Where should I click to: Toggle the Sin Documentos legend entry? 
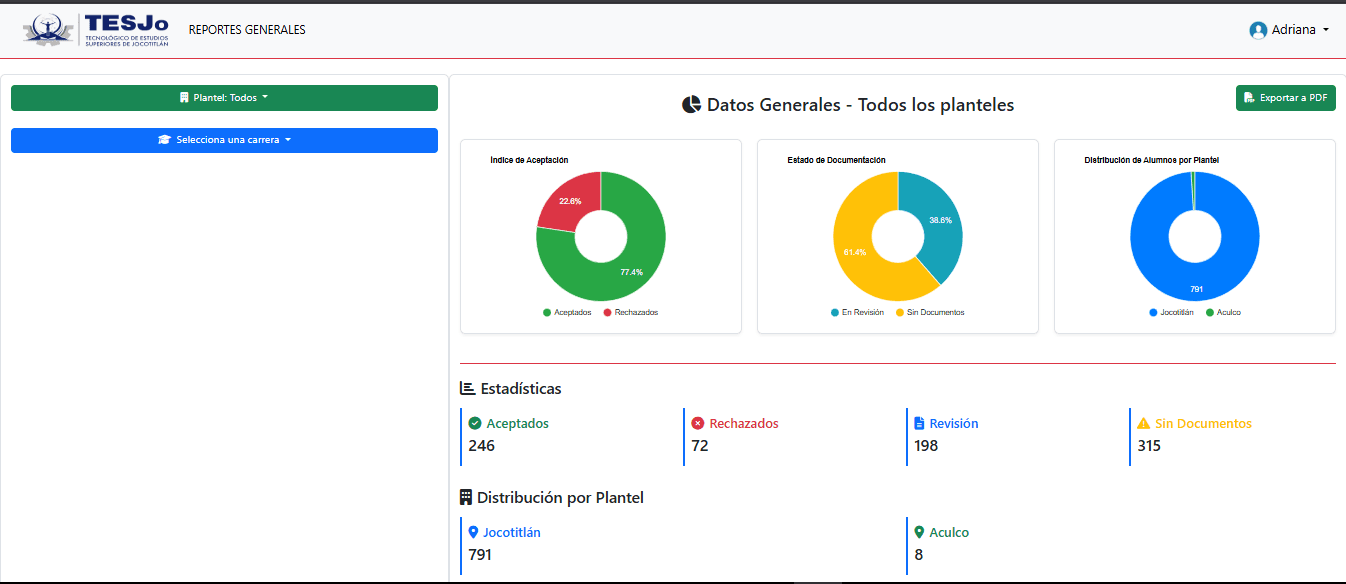[930, 312]
